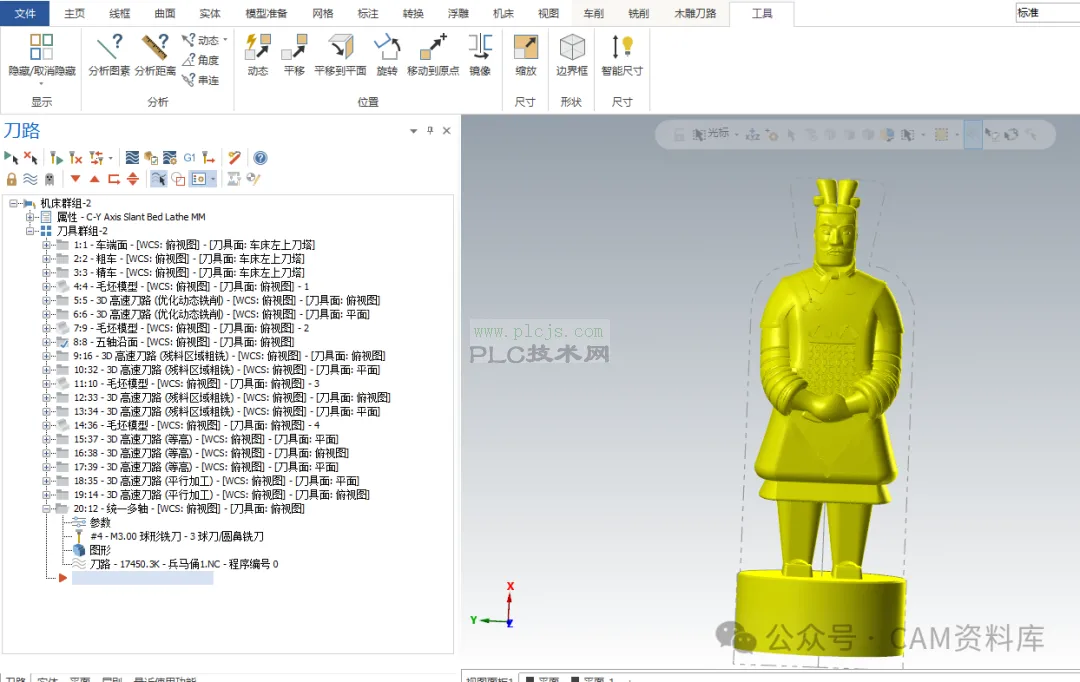
Task: Open dropdown next to toolpath swap icon
Action: pos(110,158)
